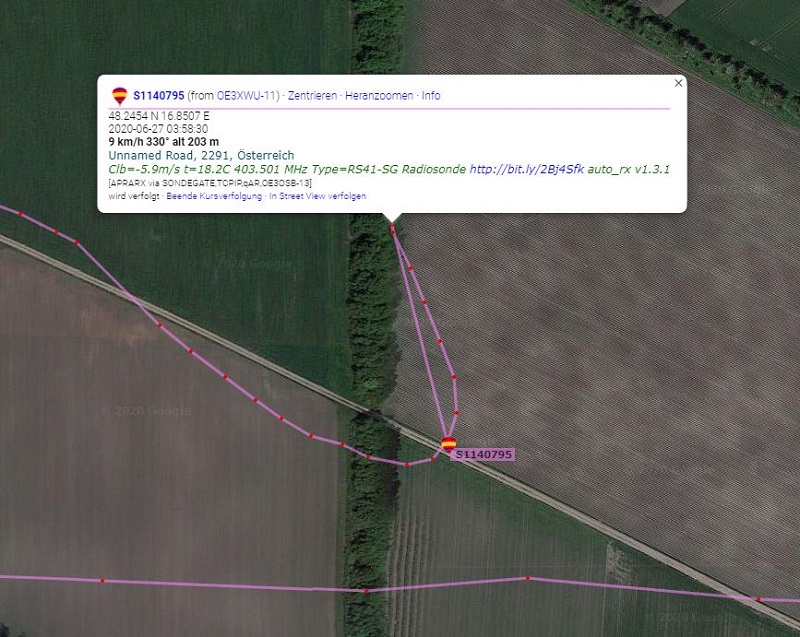
Task: Open the Info link for this radiosonde
Action: pos(431,96)
